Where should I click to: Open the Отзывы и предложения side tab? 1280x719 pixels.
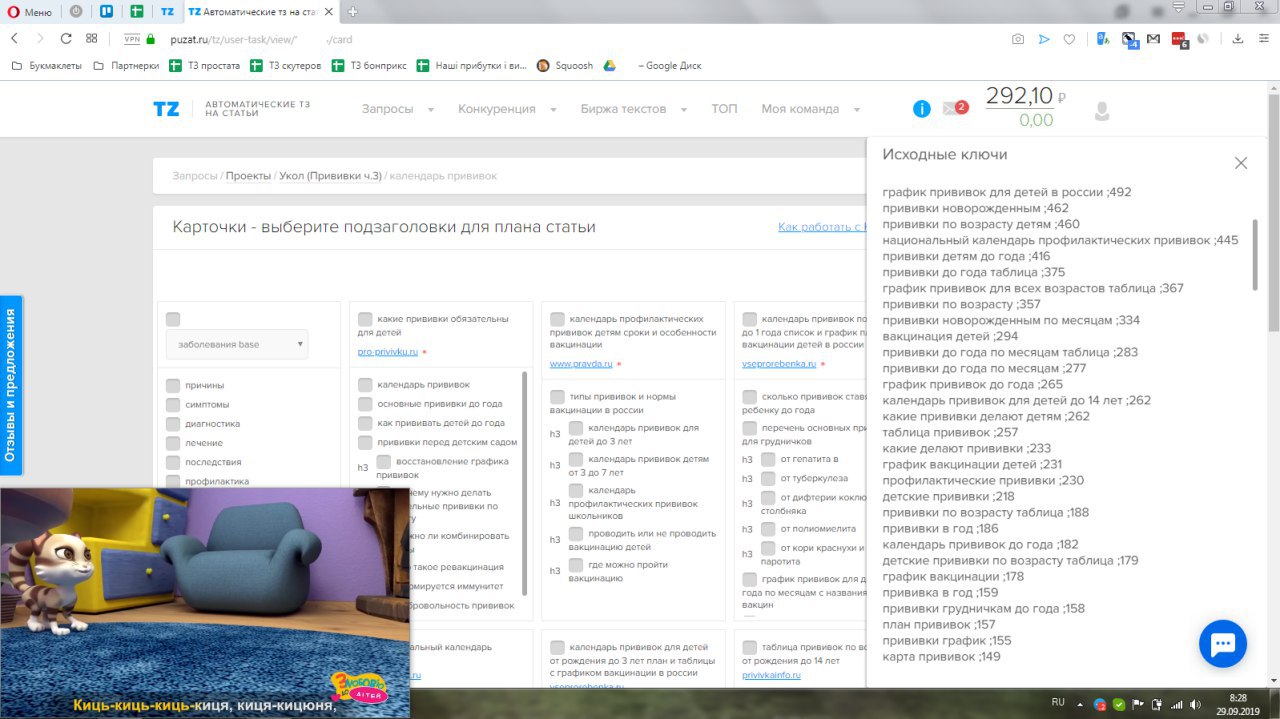(11, 385)
